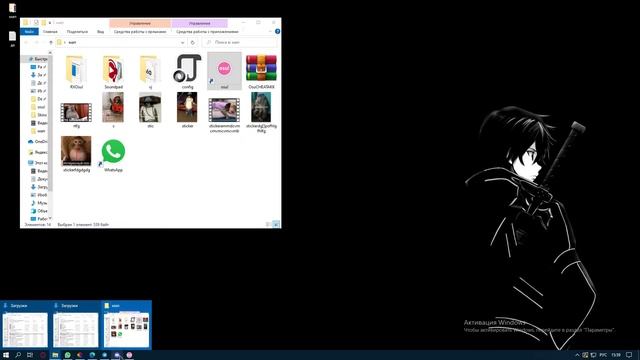Select the OsuCHEATAKK WinRAR archive

tap(261, 72)
